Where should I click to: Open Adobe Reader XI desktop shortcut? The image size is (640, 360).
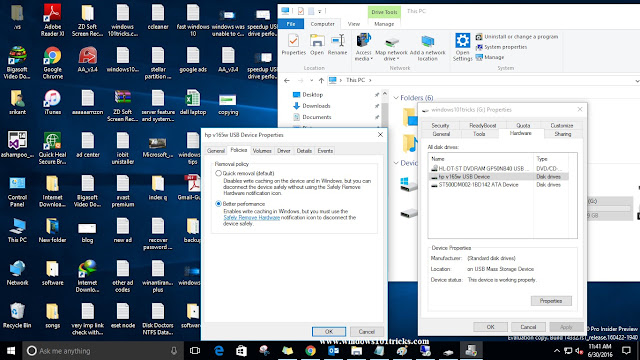(x=52, y=20)
